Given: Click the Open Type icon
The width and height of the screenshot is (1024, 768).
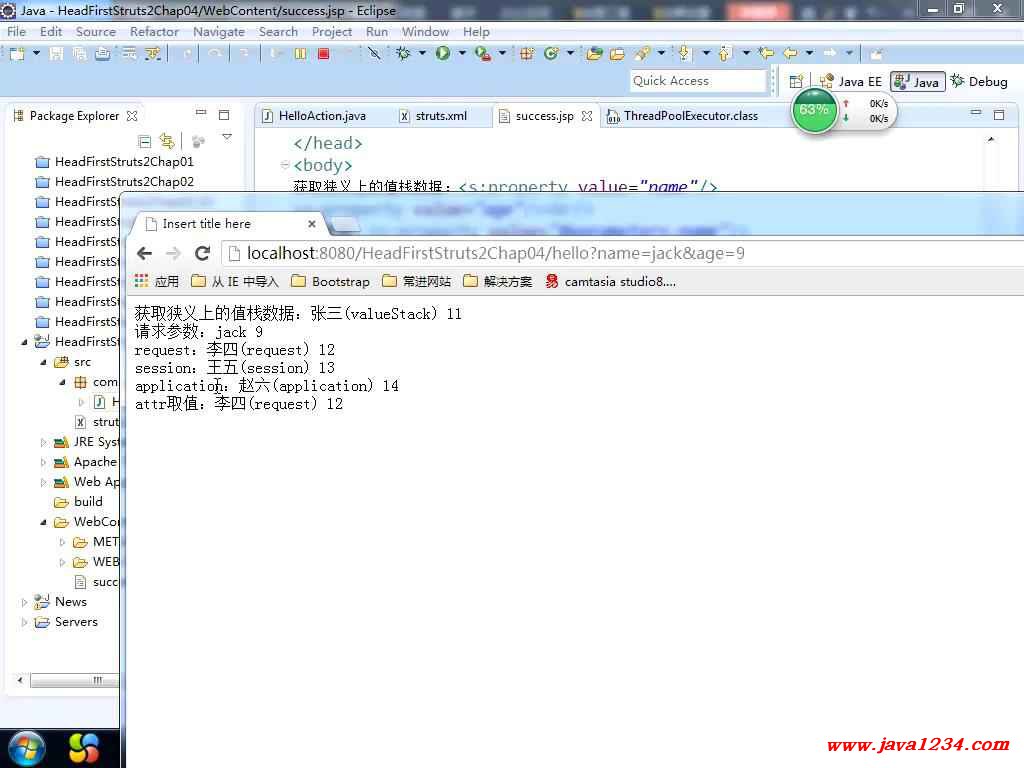Looking at the screenshot, I should (594, 54).
